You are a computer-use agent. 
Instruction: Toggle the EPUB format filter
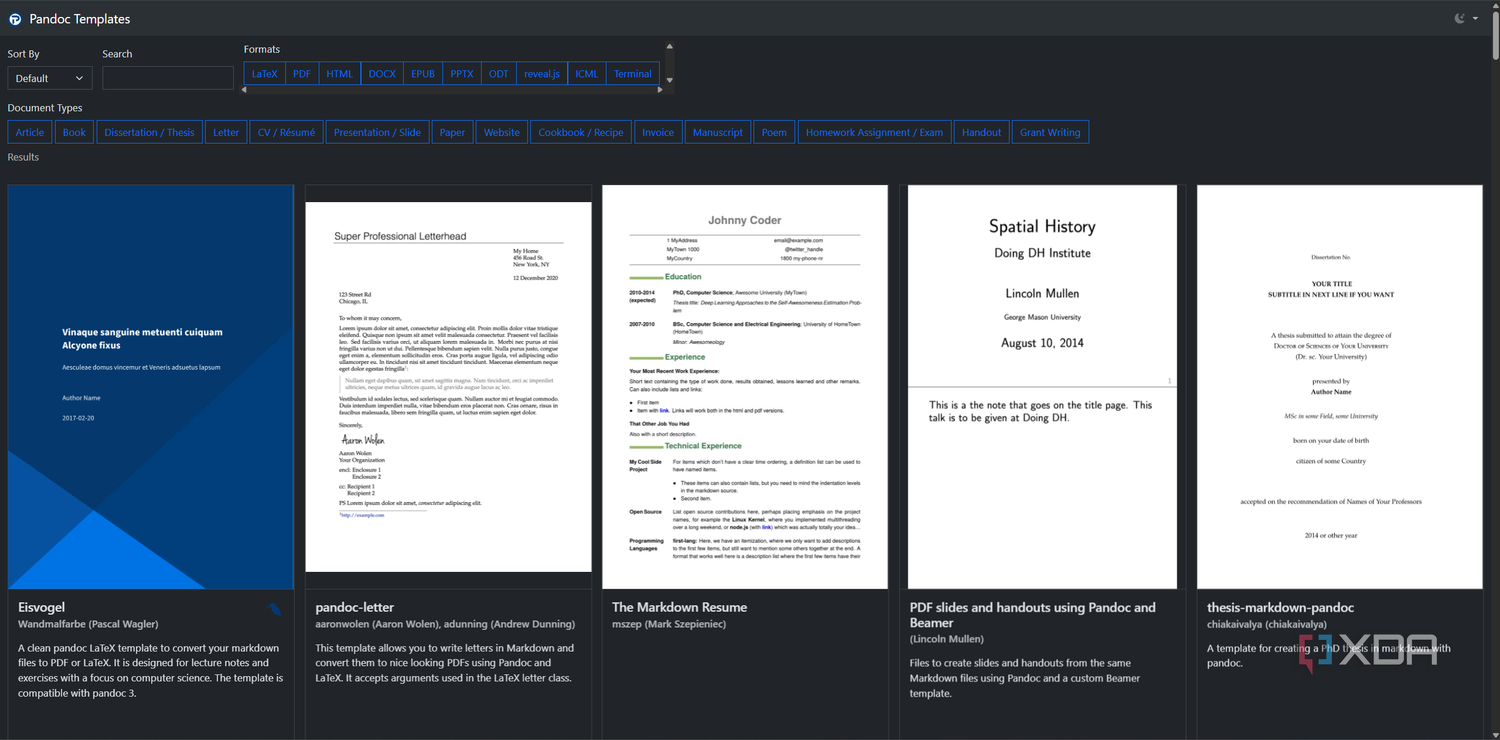point(423,74)
